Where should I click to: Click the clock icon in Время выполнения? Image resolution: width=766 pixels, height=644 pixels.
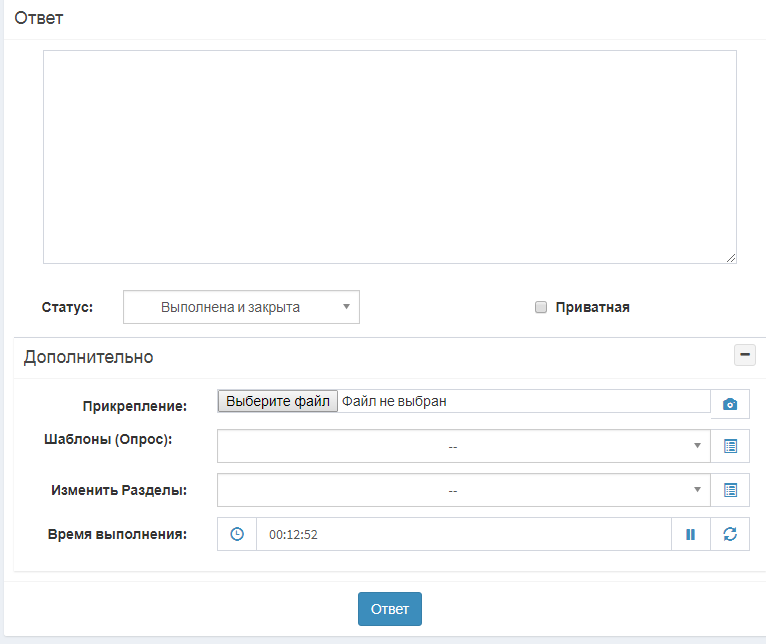pyautogui.click(x=237, y=534)
